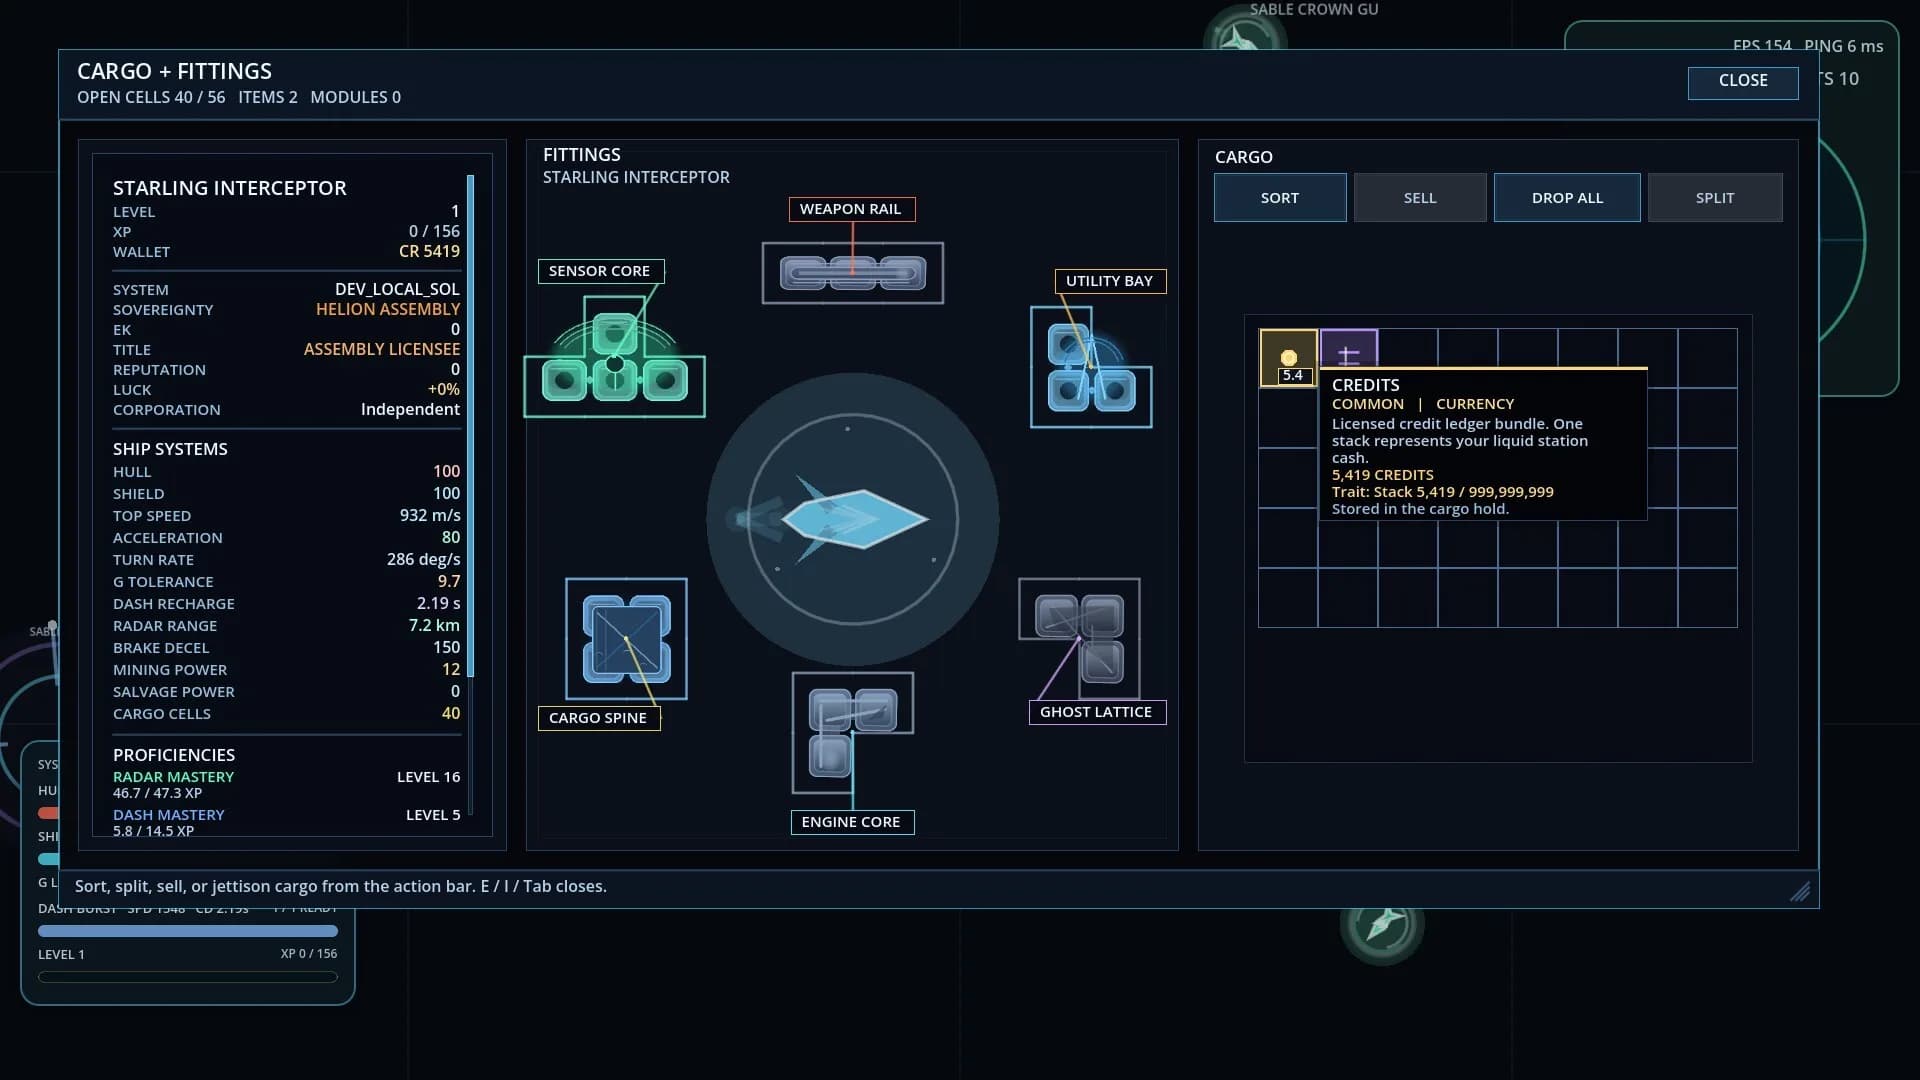Click the Dash Recharge 2.19 s value
This screenshot has width=1920, height=1080.
point(439,604)
